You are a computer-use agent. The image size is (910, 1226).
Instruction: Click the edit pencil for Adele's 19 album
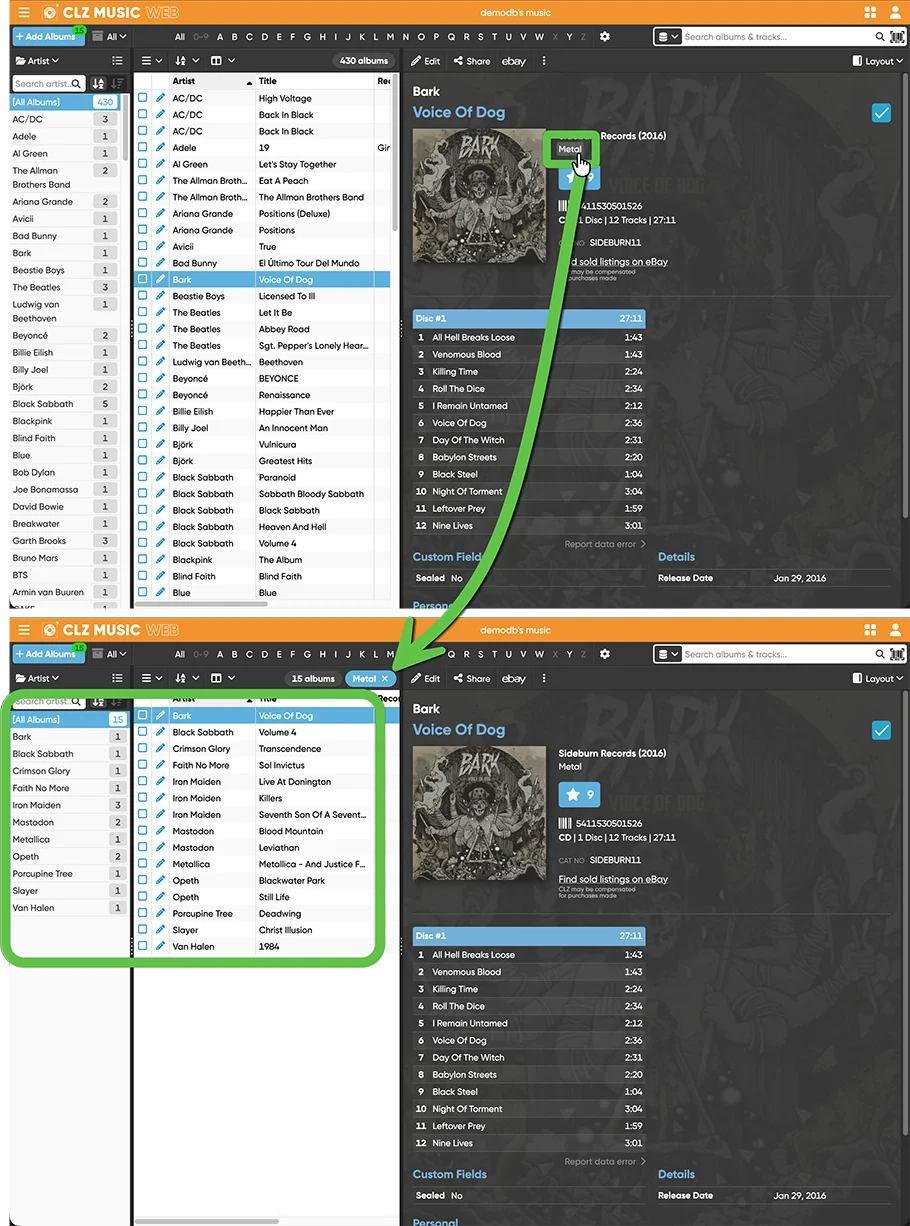160,148
